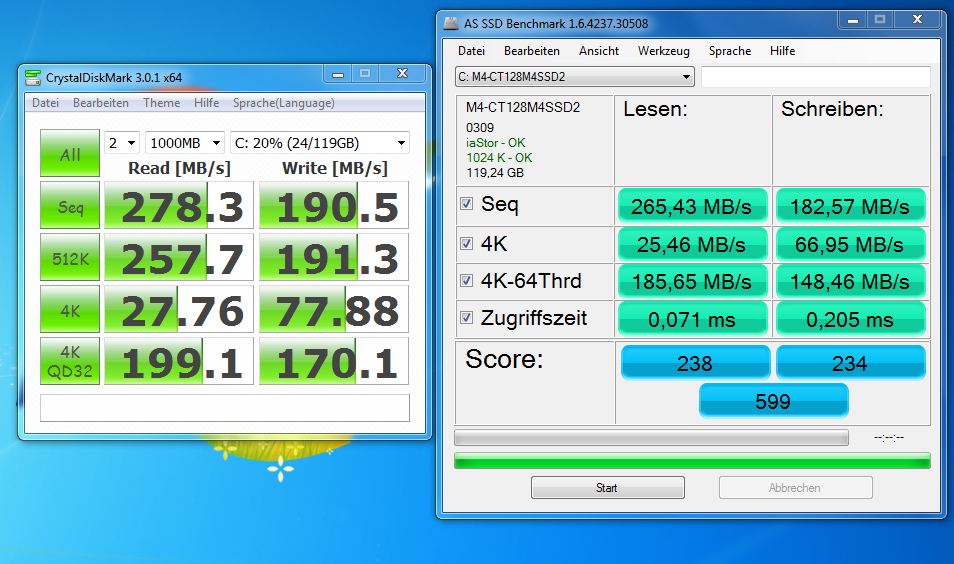Click the 185,65 MB/s 4K-64Thrd read value

tap(692, 281)
